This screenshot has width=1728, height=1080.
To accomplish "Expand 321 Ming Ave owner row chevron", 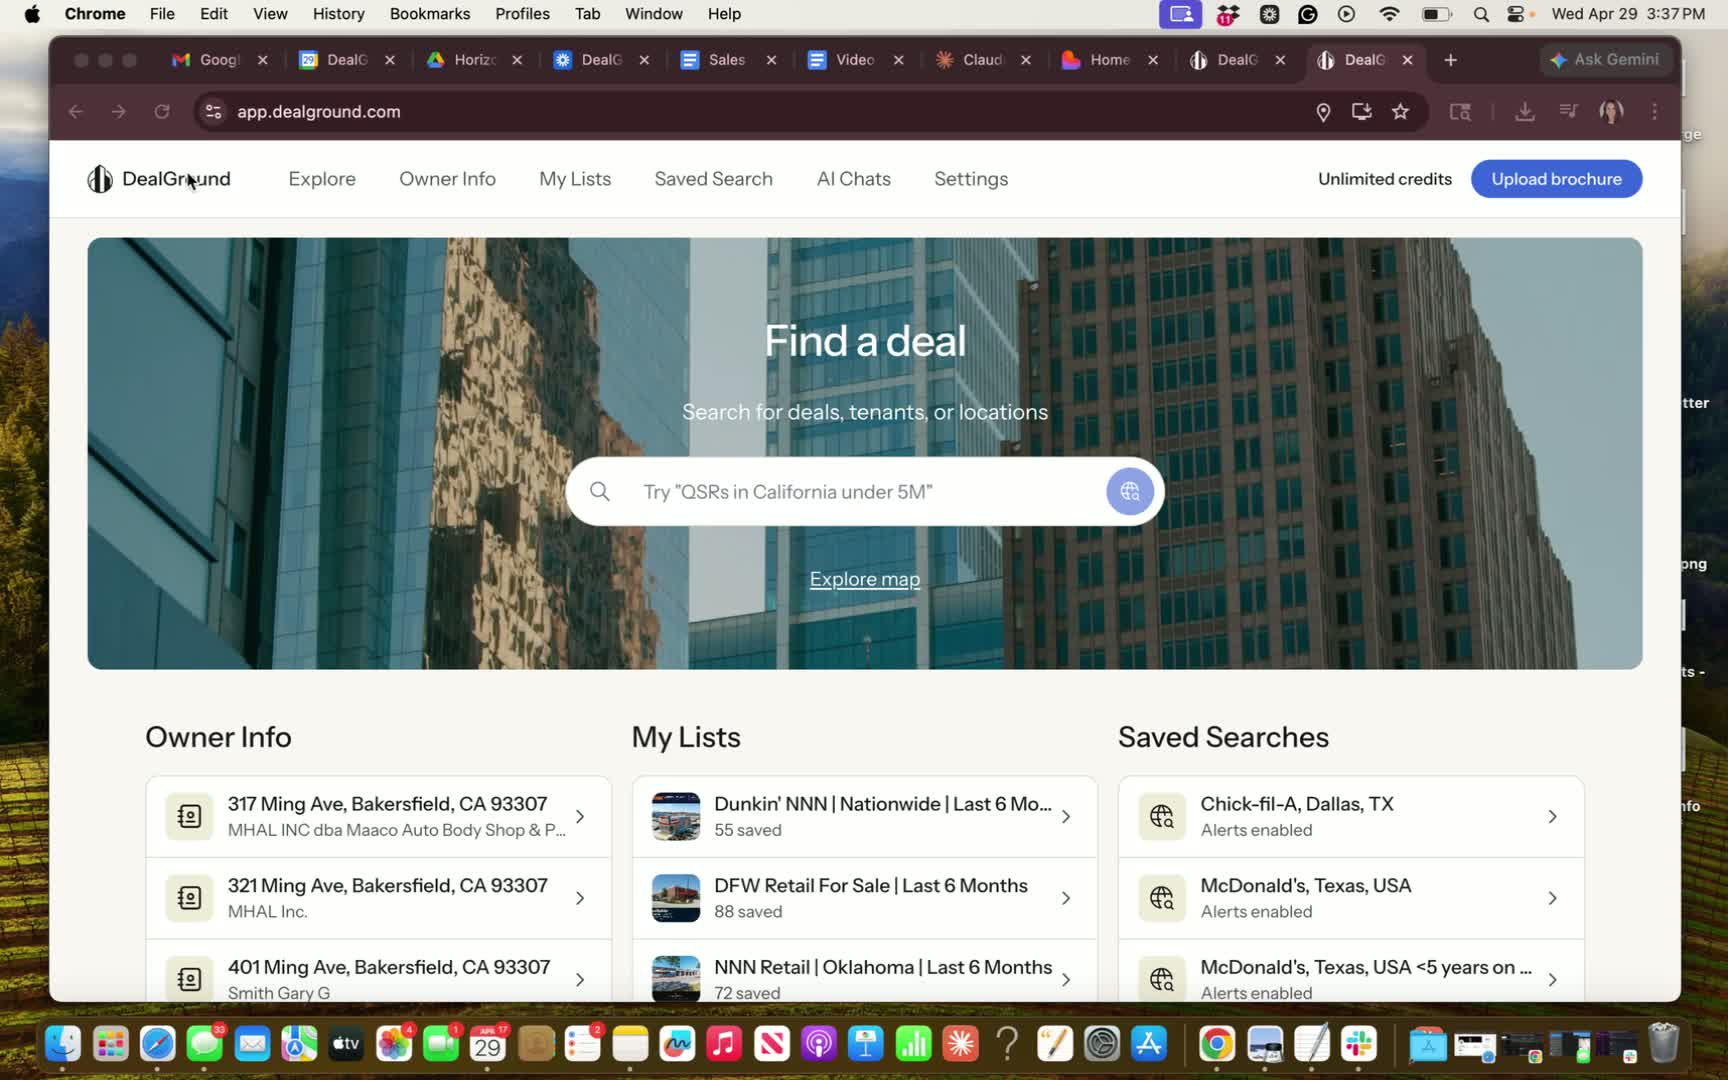I will coord(580,898).
